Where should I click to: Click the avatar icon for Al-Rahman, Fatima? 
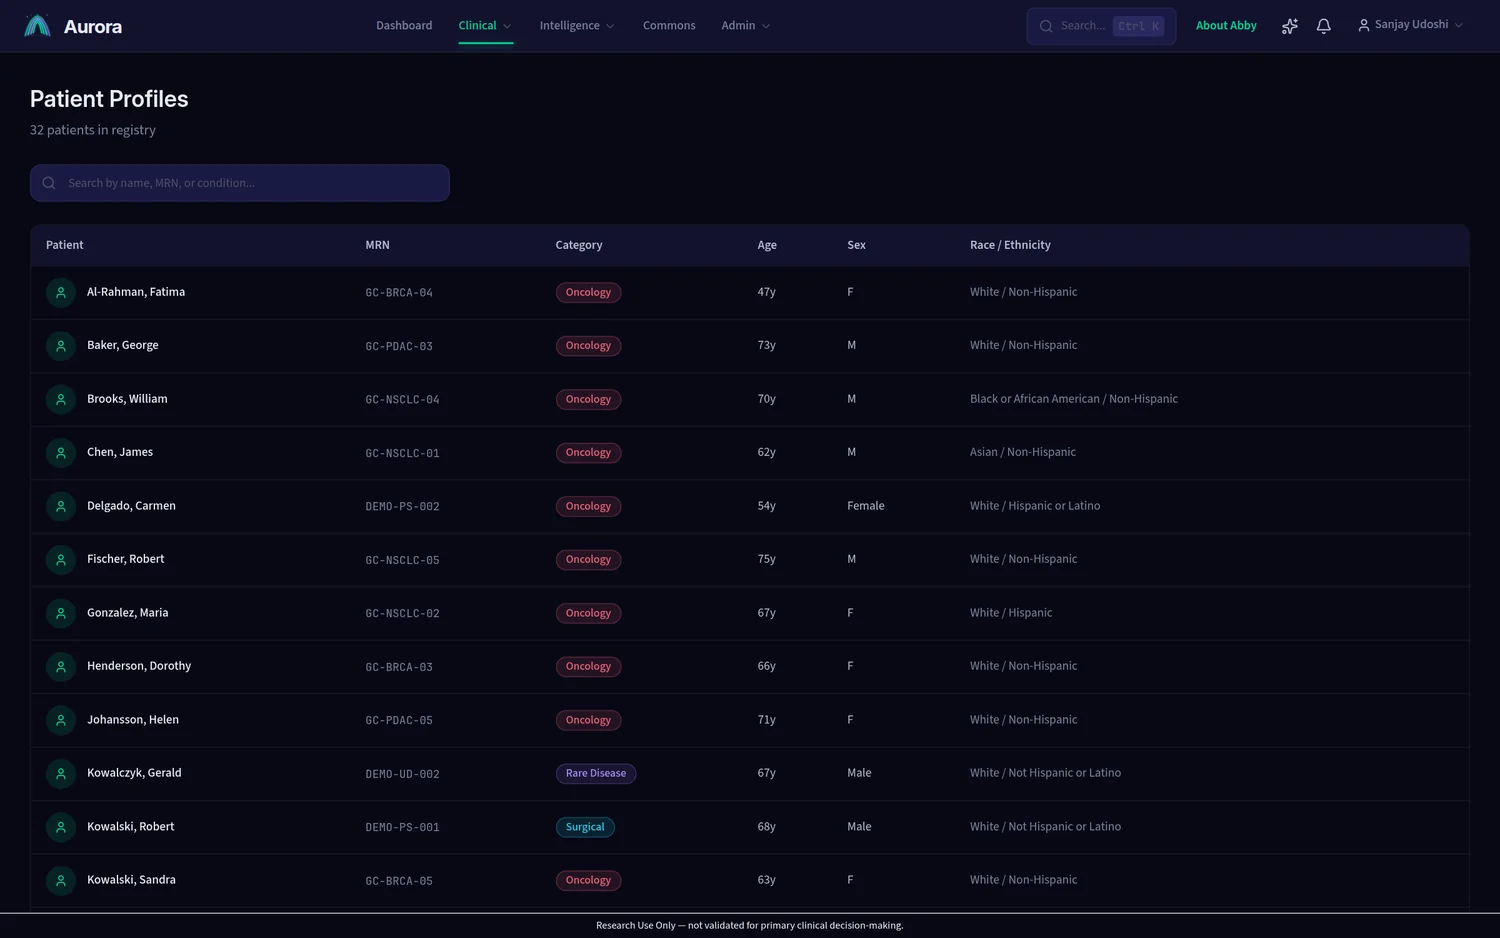tap(61, 292)
